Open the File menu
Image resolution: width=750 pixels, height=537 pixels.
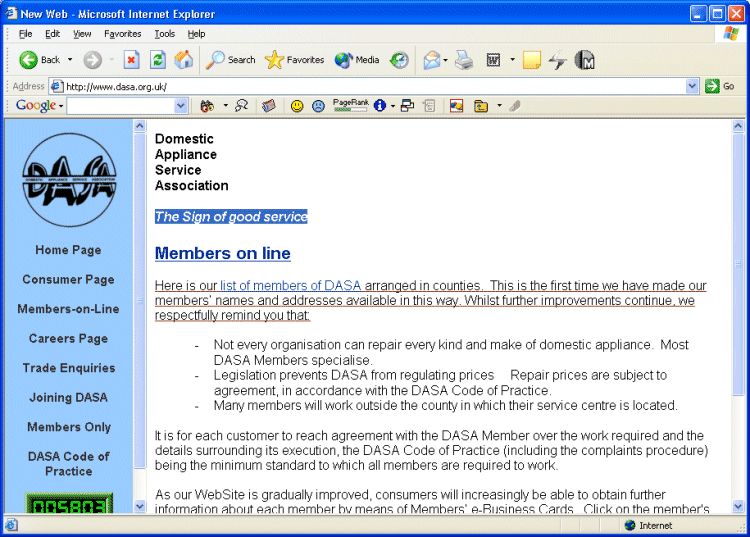pyautogui.click(x=25, y=34)
